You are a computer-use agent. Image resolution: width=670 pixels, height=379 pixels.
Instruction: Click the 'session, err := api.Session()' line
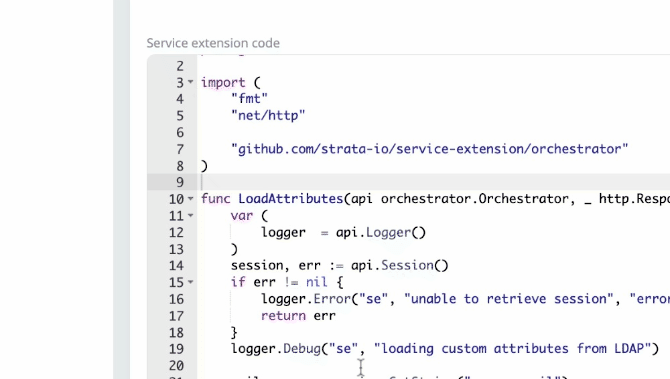[340, 265]
